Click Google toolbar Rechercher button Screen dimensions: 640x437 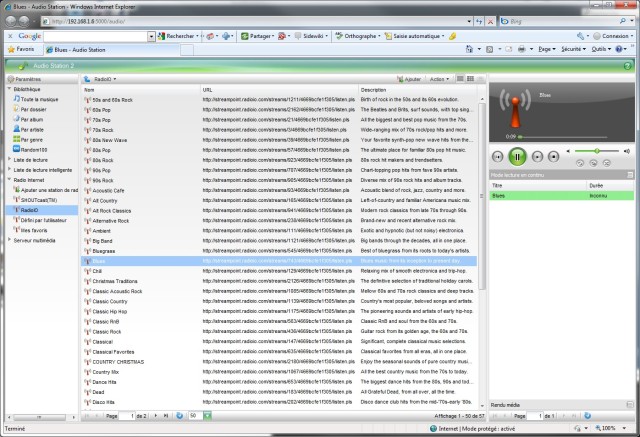click(x=178, y=36)
